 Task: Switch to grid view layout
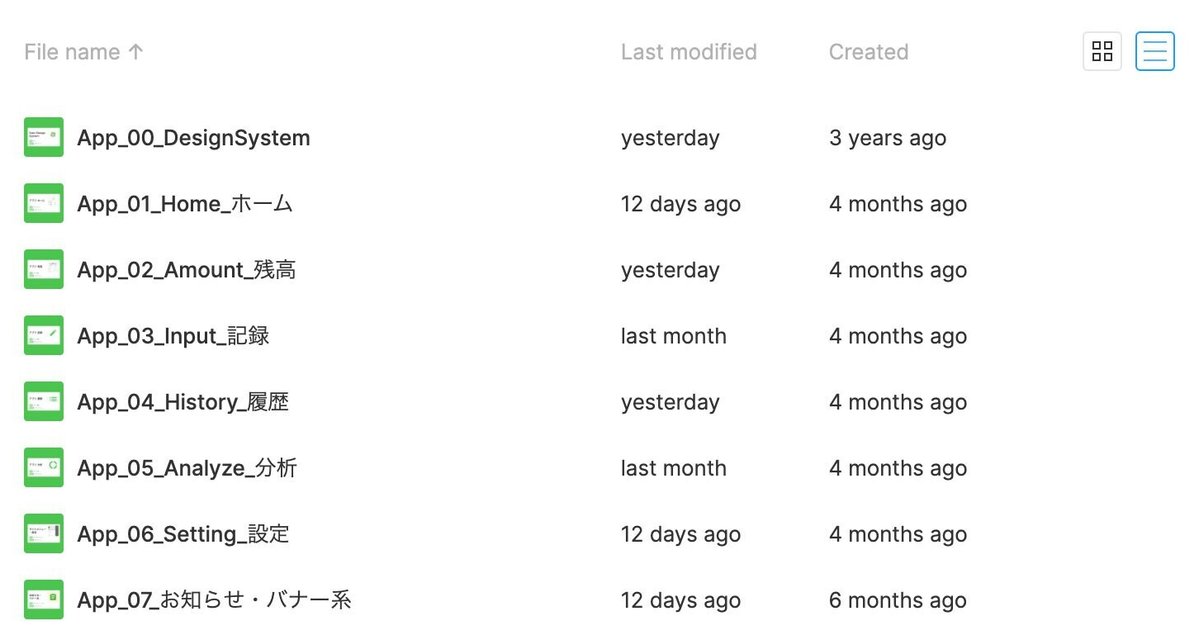pyautogui.click(x=1102, y=51)
